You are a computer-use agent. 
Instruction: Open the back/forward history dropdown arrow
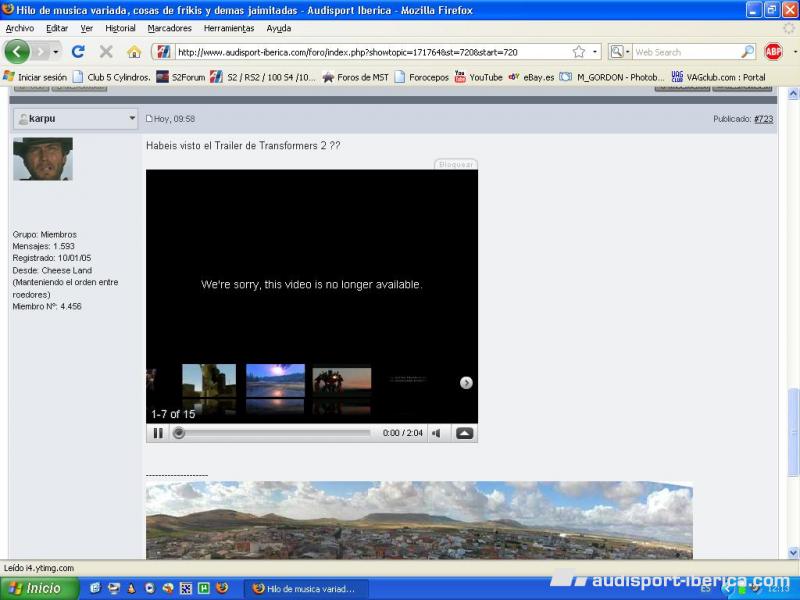tap(56, 51)
